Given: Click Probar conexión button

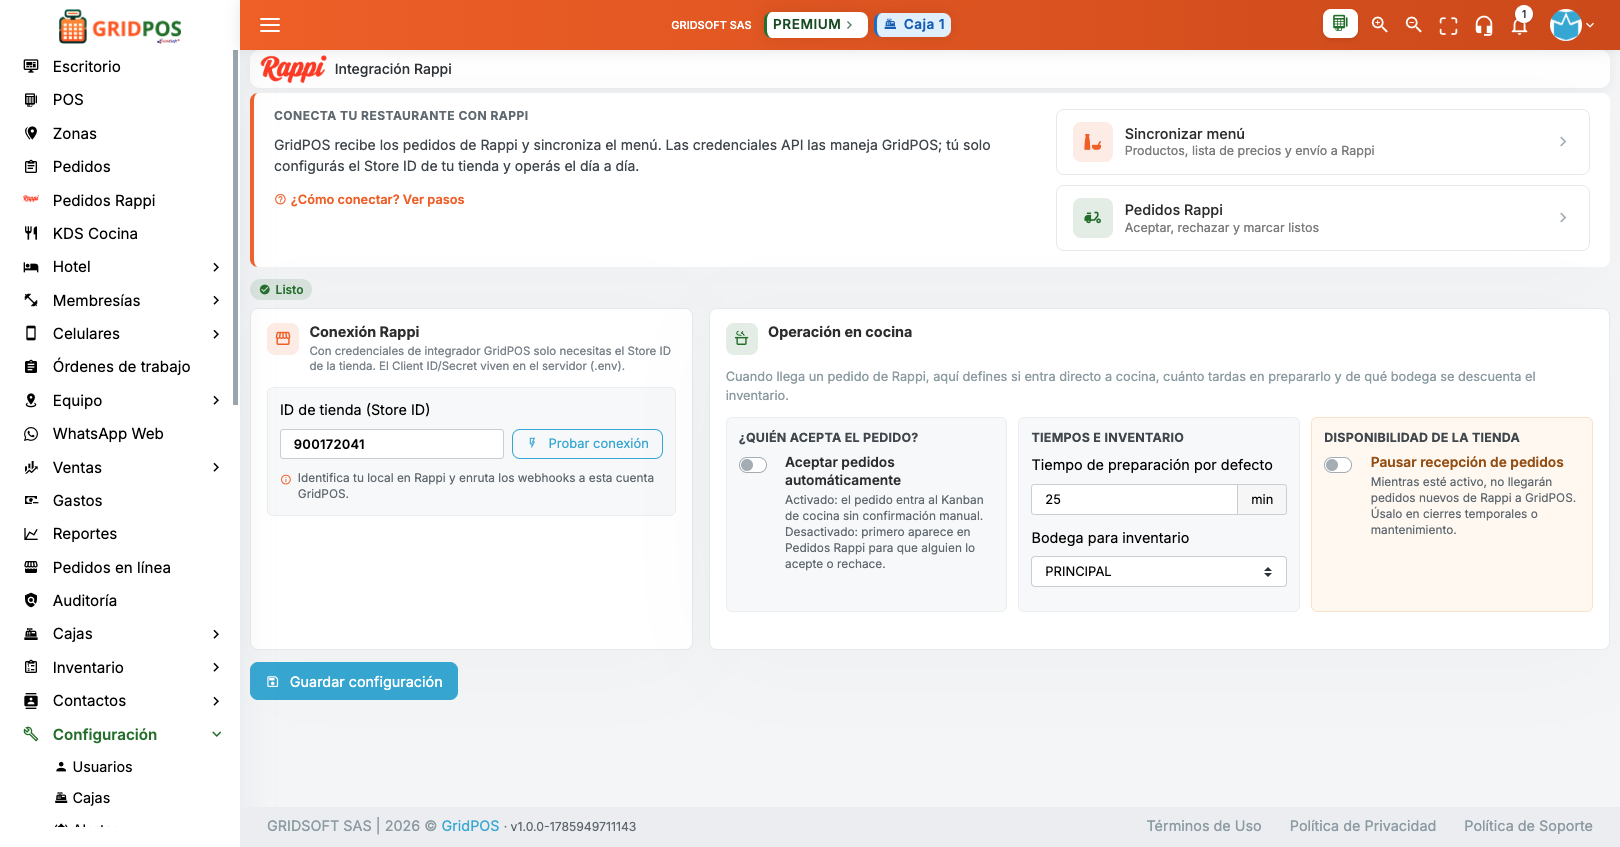Looking at the screenshot, I should point(587,444).
